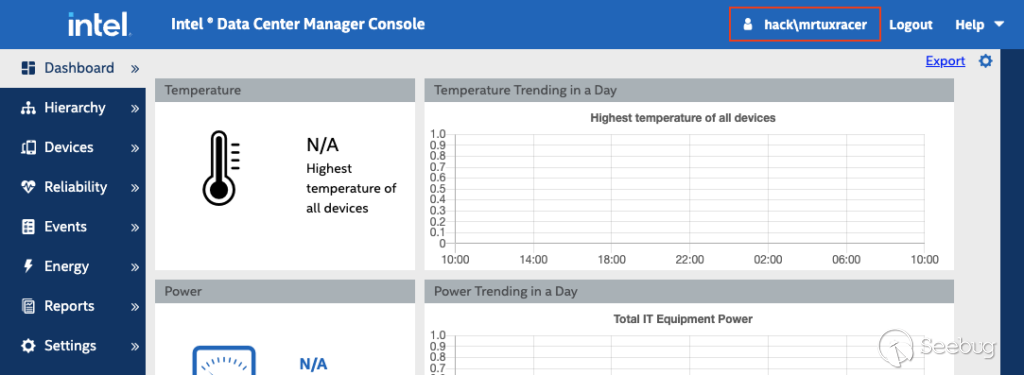
Task: Open dashboard settings gear icon
Action: (x=985, y=61)
